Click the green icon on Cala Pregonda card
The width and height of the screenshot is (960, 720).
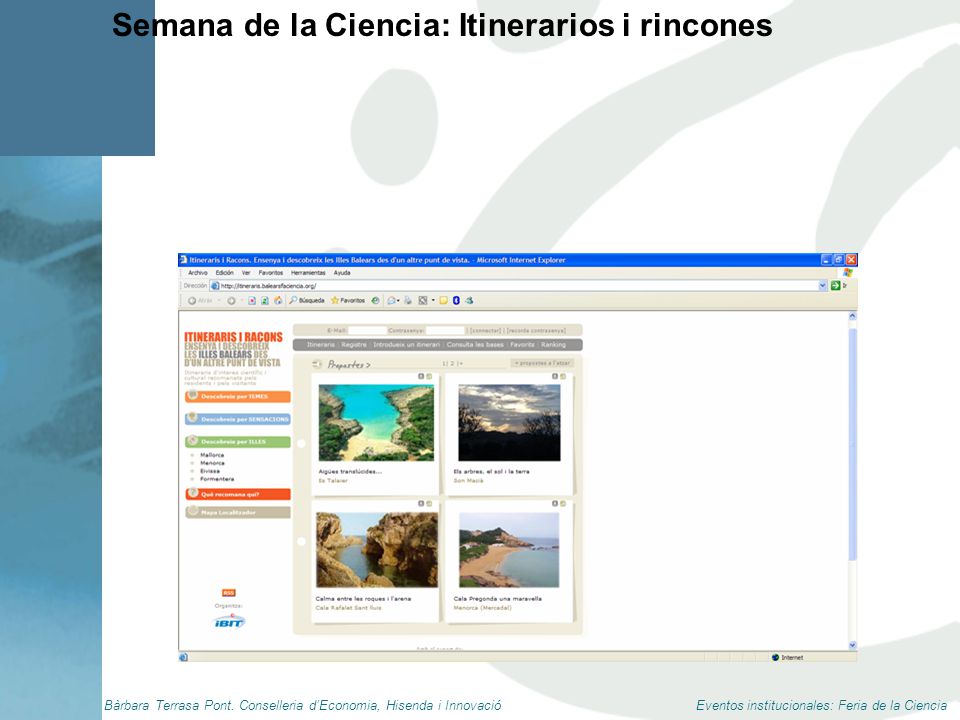[563, 504]
